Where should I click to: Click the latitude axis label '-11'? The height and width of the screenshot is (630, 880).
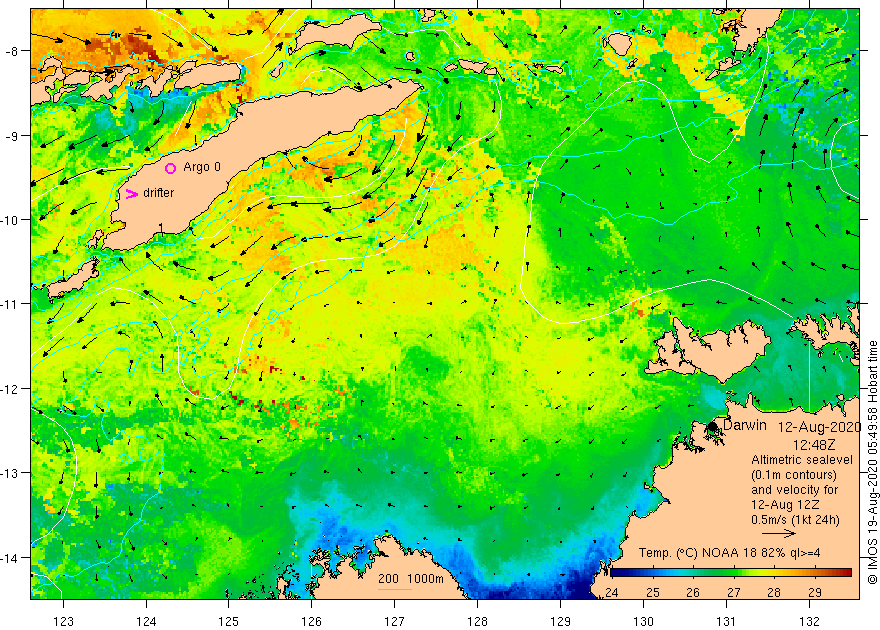(x=10, y=303)
